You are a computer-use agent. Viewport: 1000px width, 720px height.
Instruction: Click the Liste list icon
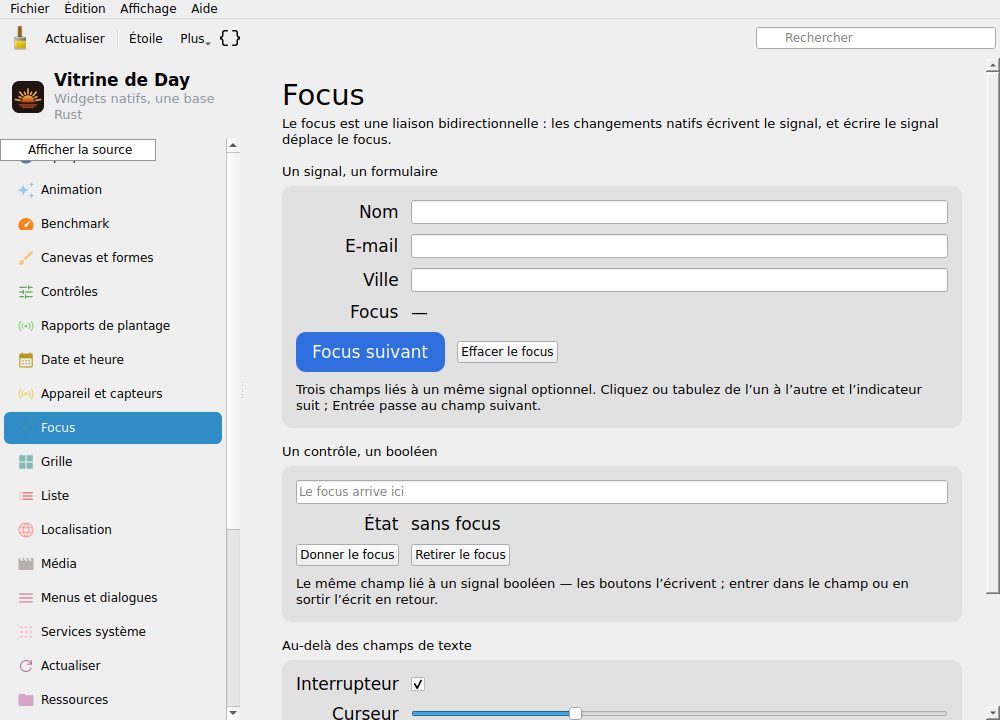[x=26, y=496]
